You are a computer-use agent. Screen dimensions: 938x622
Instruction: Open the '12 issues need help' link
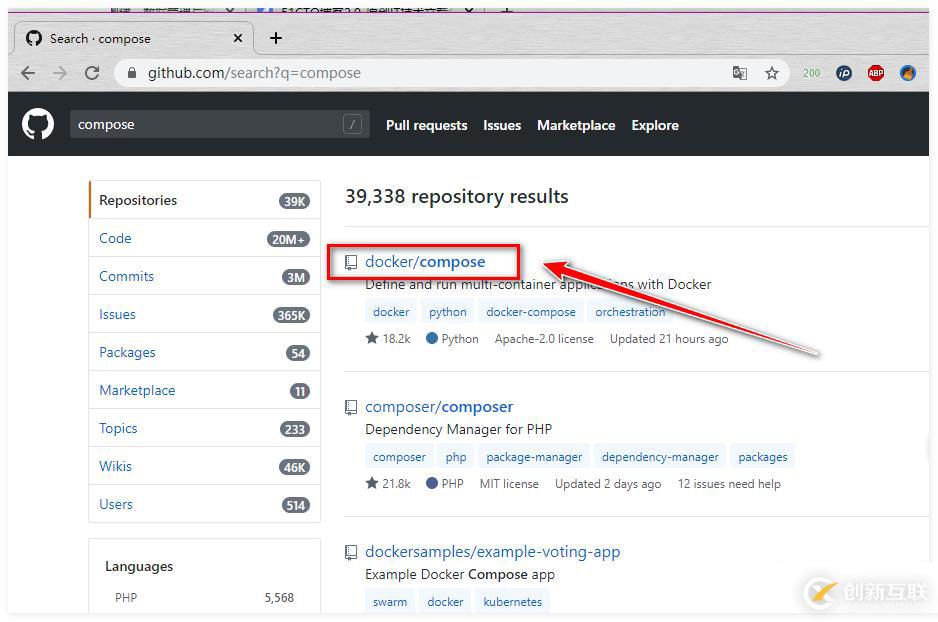pos(729,483)
